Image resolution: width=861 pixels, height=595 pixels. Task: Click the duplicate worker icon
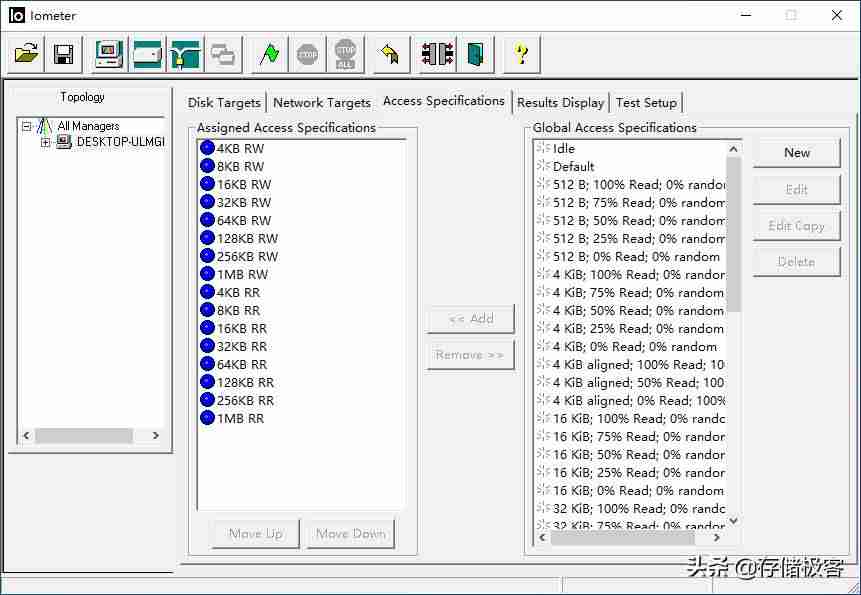(222, 54)
